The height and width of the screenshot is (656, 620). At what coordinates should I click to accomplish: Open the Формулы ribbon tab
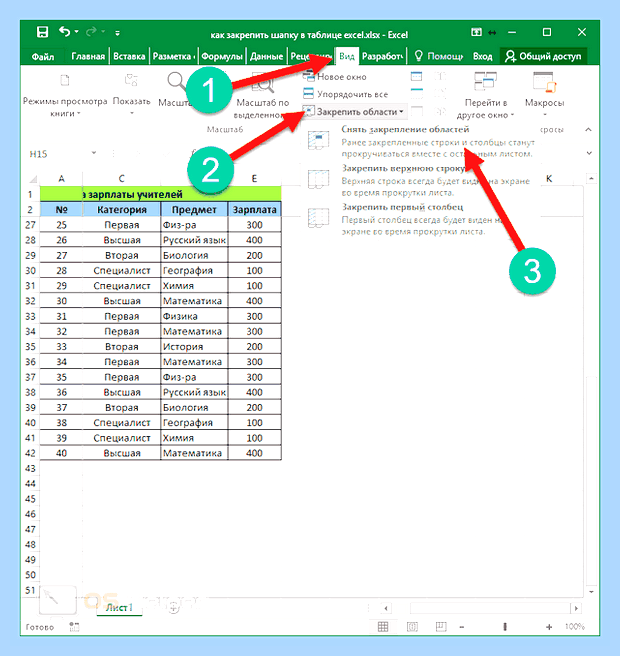pyautogui.click(x=222, y=56)
